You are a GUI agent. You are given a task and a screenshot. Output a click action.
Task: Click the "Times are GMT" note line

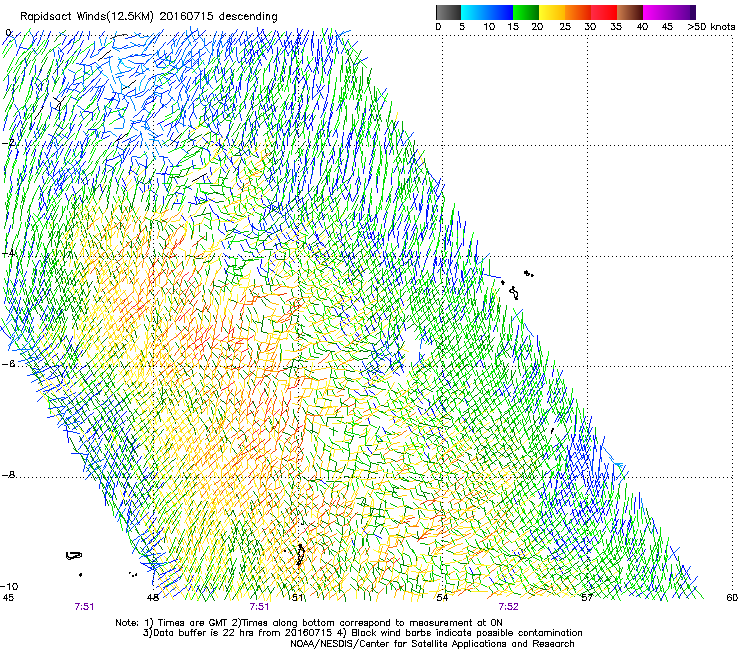tap(309, 623)
